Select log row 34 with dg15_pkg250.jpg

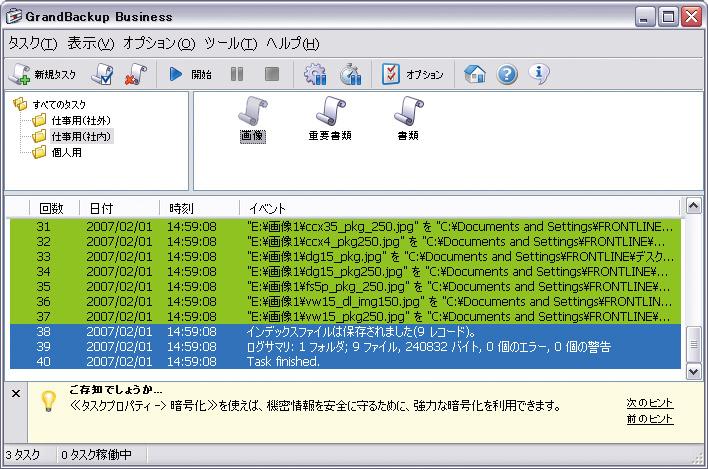coord(345,272)
